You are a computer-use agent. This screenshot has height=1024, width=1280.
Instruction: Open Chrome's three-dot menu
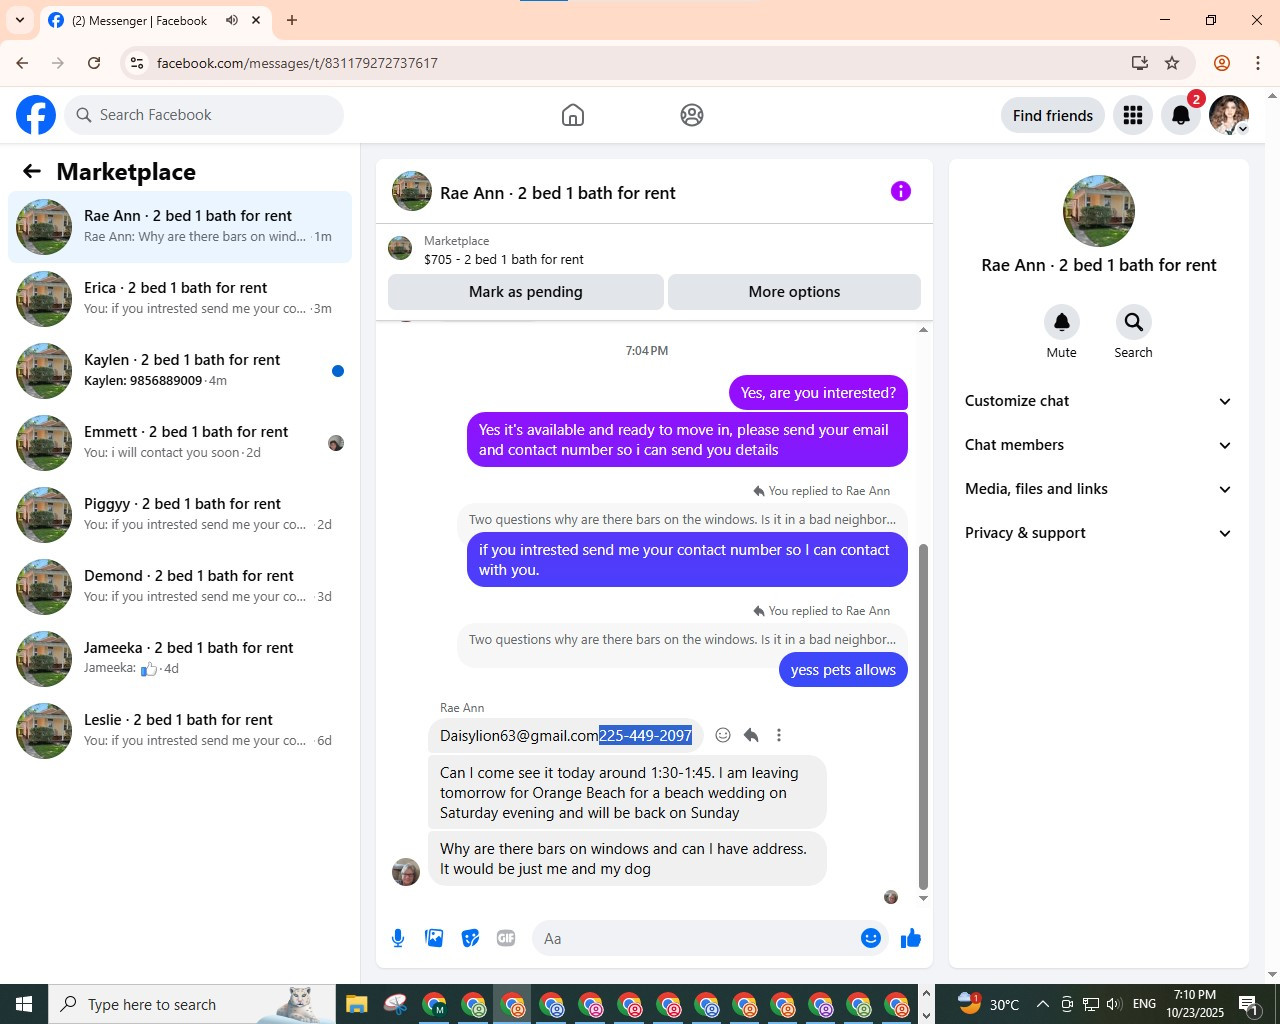(x=1258, y=63)
